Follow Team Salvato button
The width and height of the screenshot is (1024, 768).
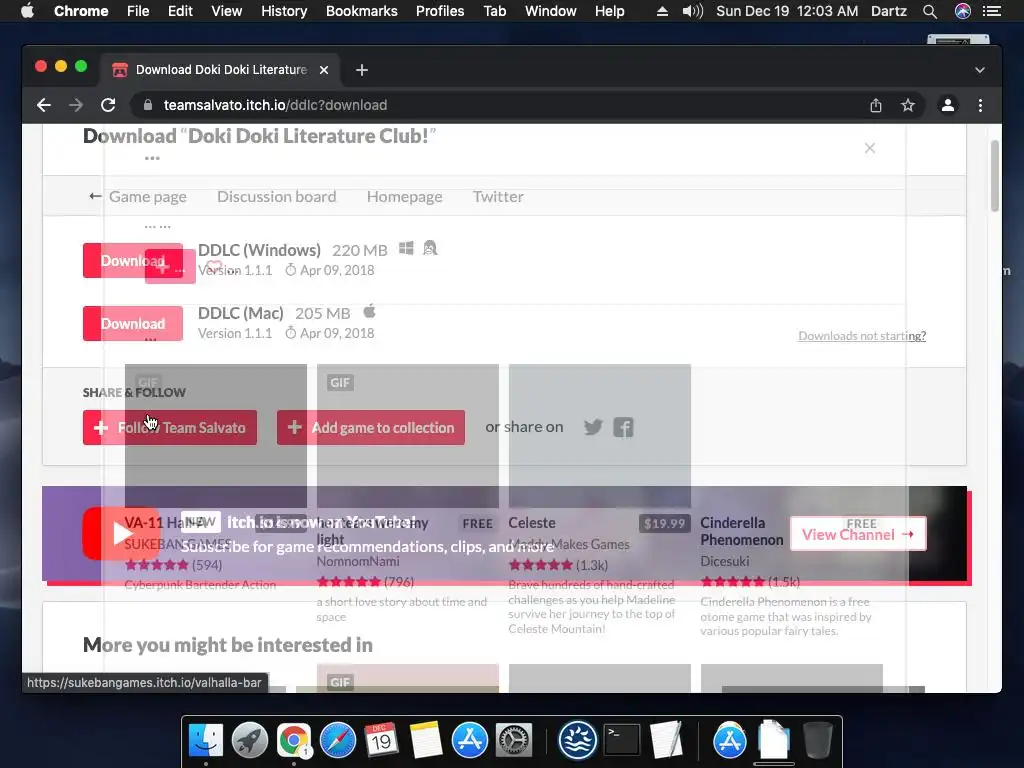pos(170,428)
